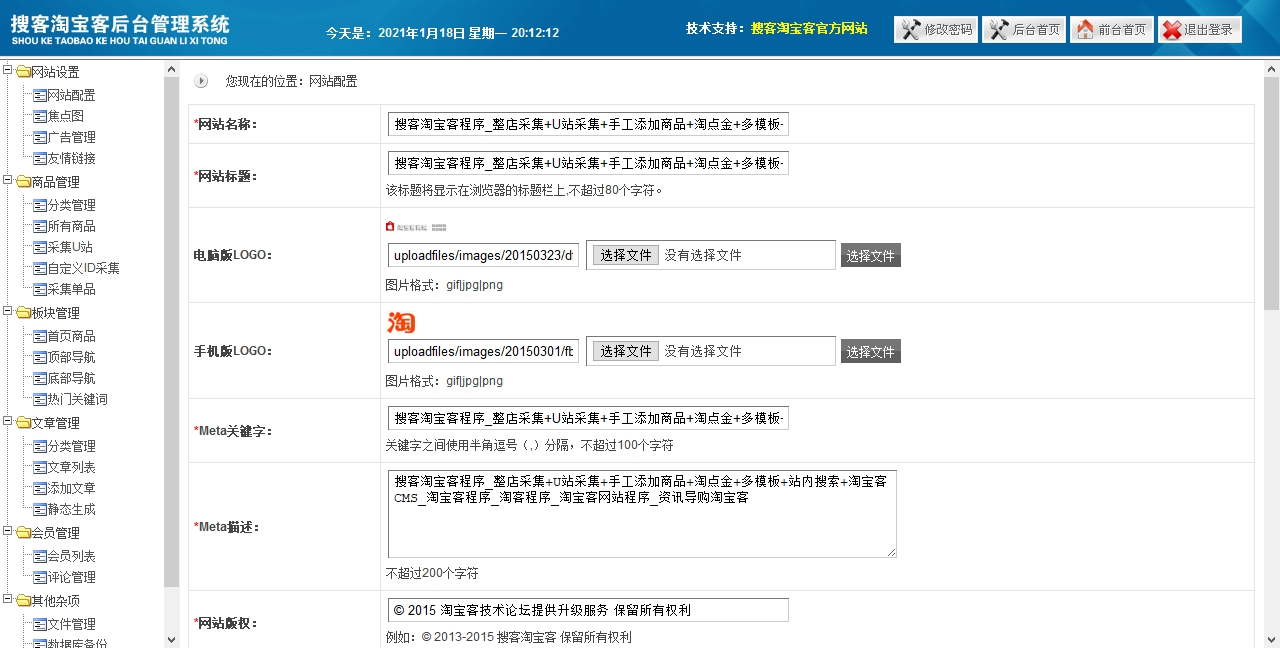Open 分类管理 under 商品管理

[x=72, y=206]
